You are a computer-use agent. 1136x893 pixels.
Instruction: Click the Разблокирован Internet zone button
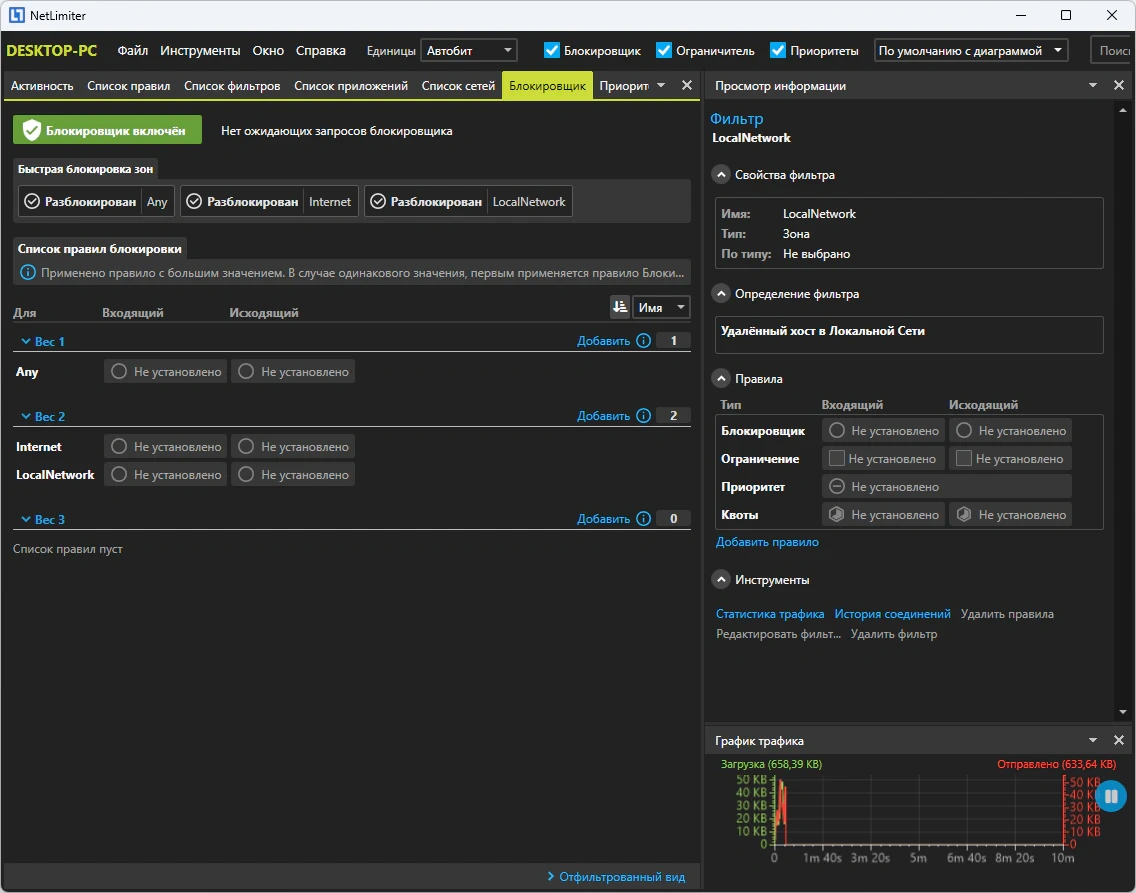(270, 201)
